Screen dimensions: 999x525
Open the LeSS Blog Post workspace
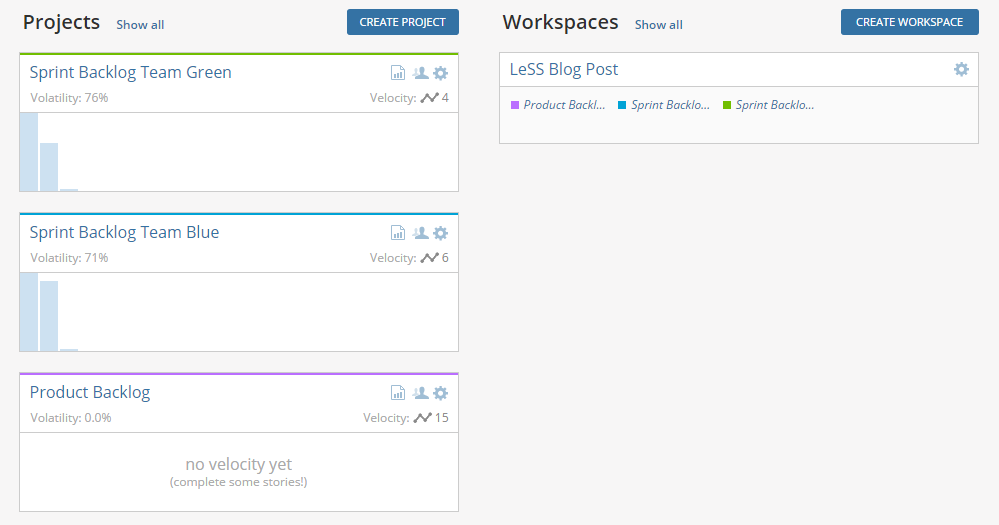coord(564,69)
